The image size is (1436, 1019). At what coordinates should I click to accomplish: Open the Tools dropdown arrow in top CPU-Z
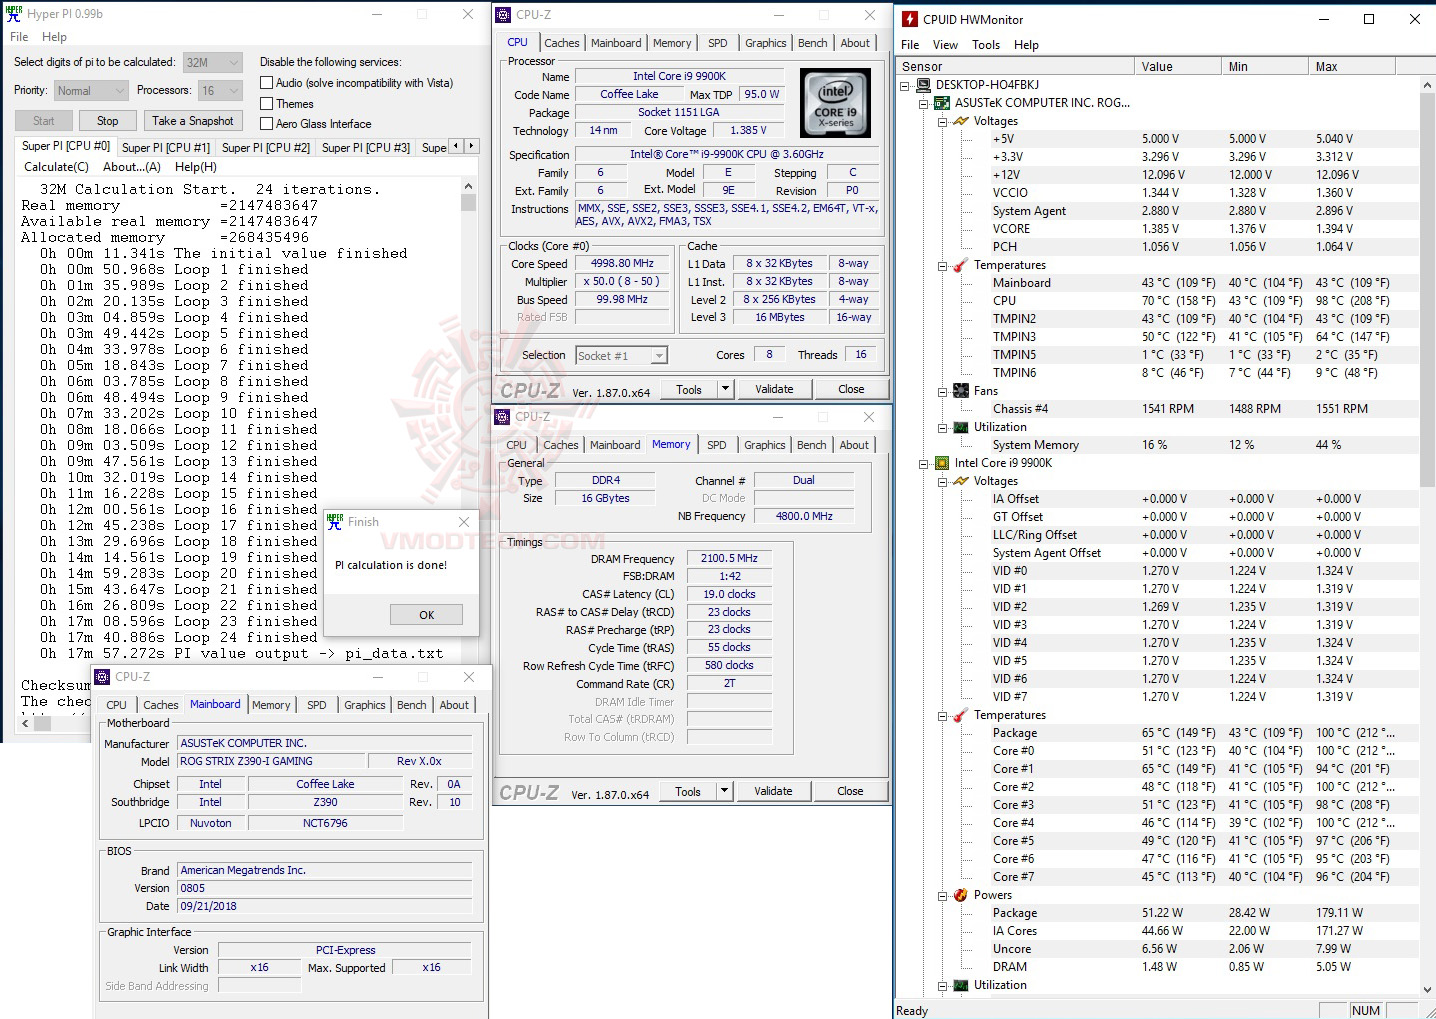[x=726, y=389]
